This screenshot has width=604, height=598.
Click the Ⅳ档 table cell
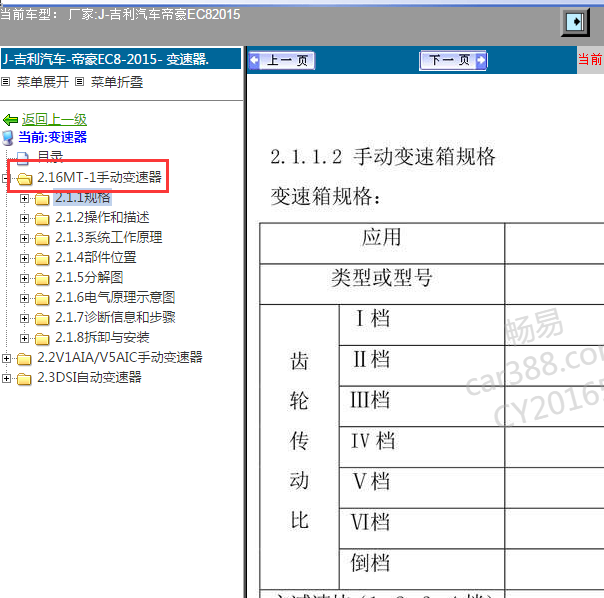coord(422,447)
